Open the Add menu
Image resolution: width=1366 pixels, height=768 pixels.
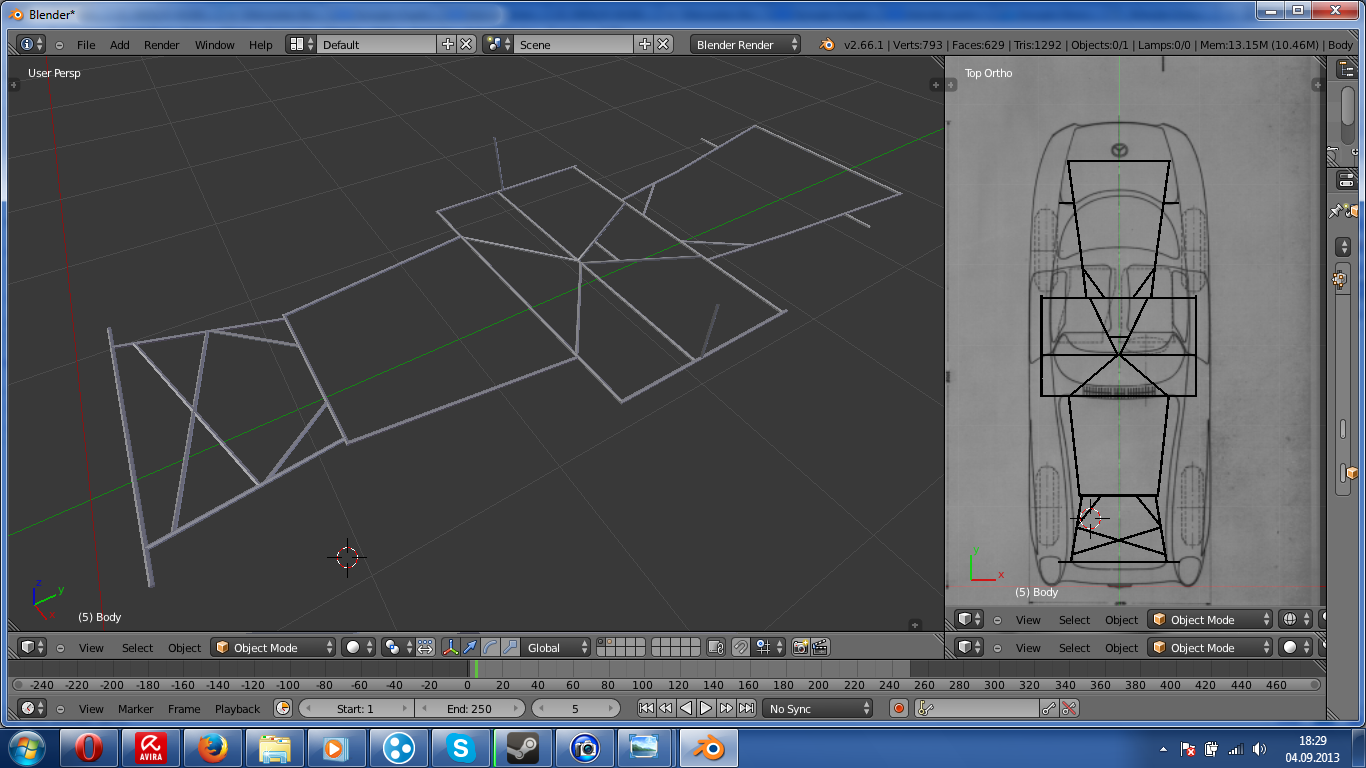120,45
